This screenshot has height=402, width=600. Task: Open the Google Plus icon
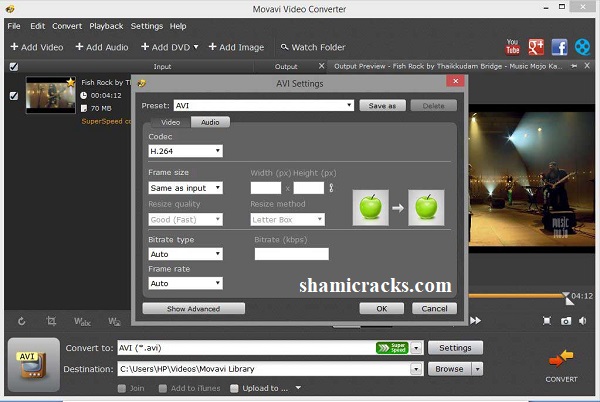point(536,47)
